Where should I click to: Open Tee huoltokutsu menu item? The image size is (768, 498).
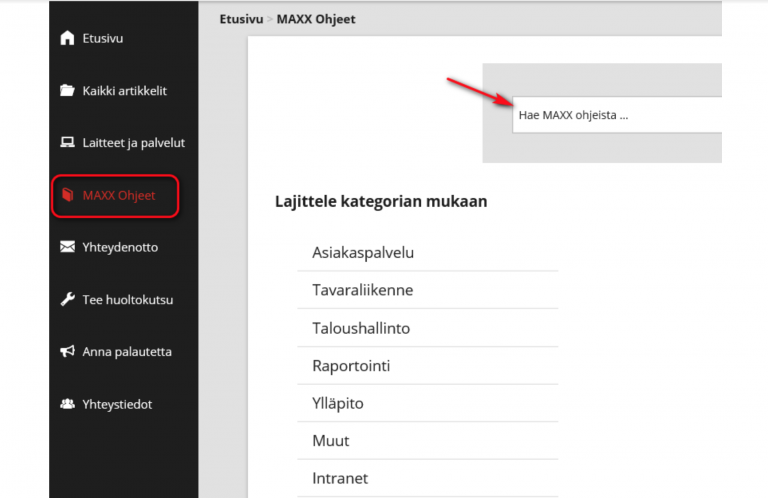[127, 300]
